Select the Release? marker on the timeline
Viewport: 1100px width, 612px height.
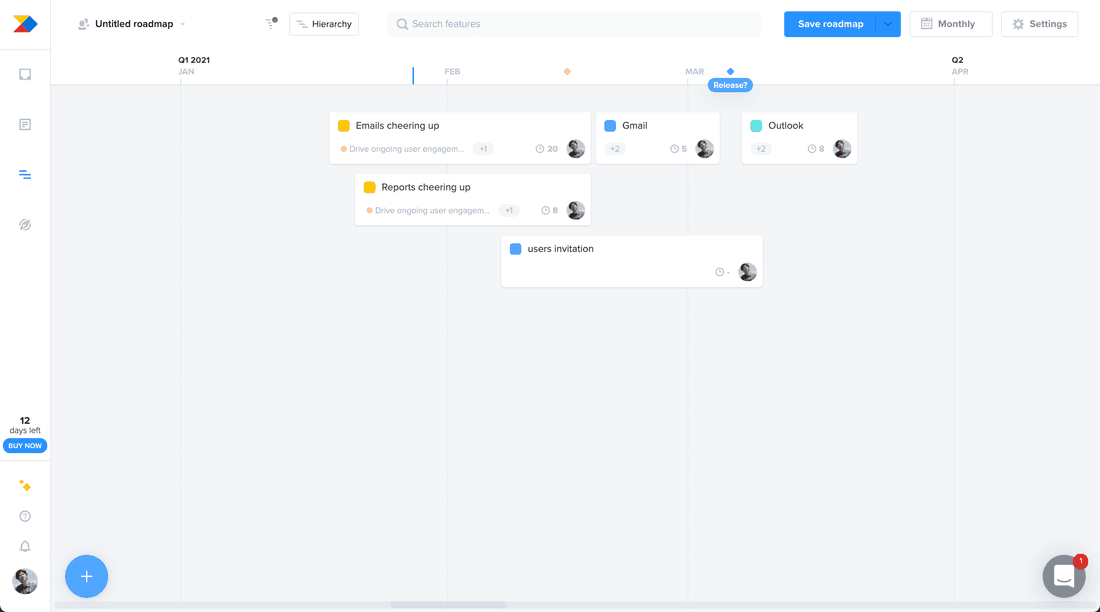click(729, 85)
